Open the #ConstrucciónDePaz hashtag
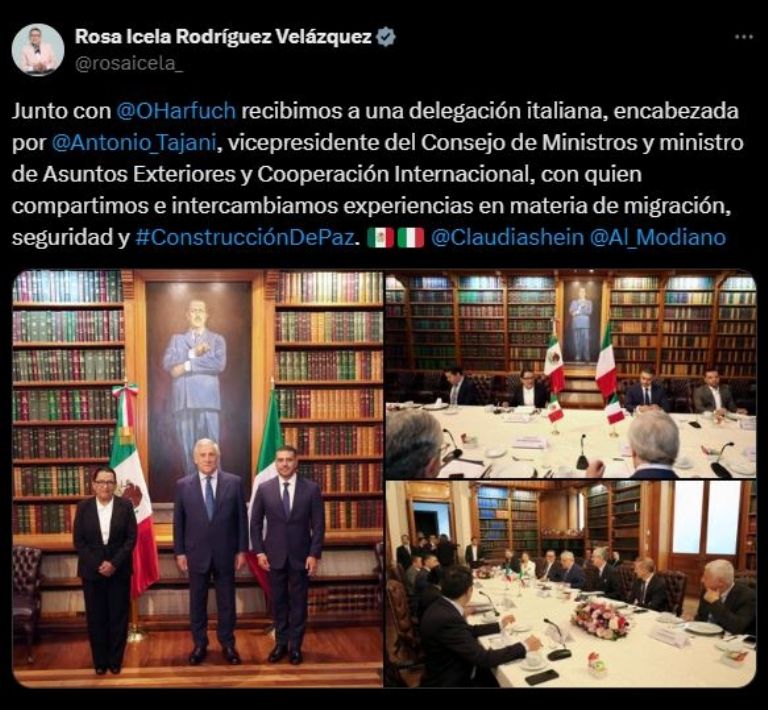 click(244, 237)
